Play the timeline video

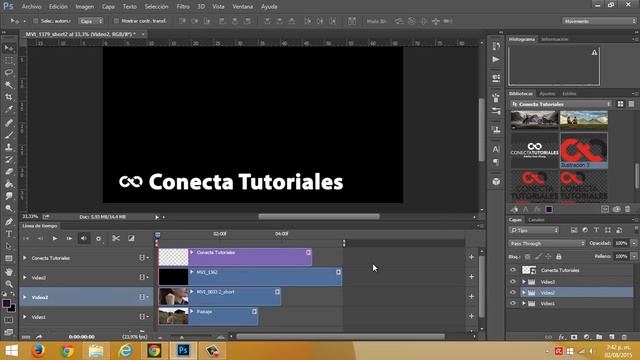pyautogui.click(x=55, y=238)
